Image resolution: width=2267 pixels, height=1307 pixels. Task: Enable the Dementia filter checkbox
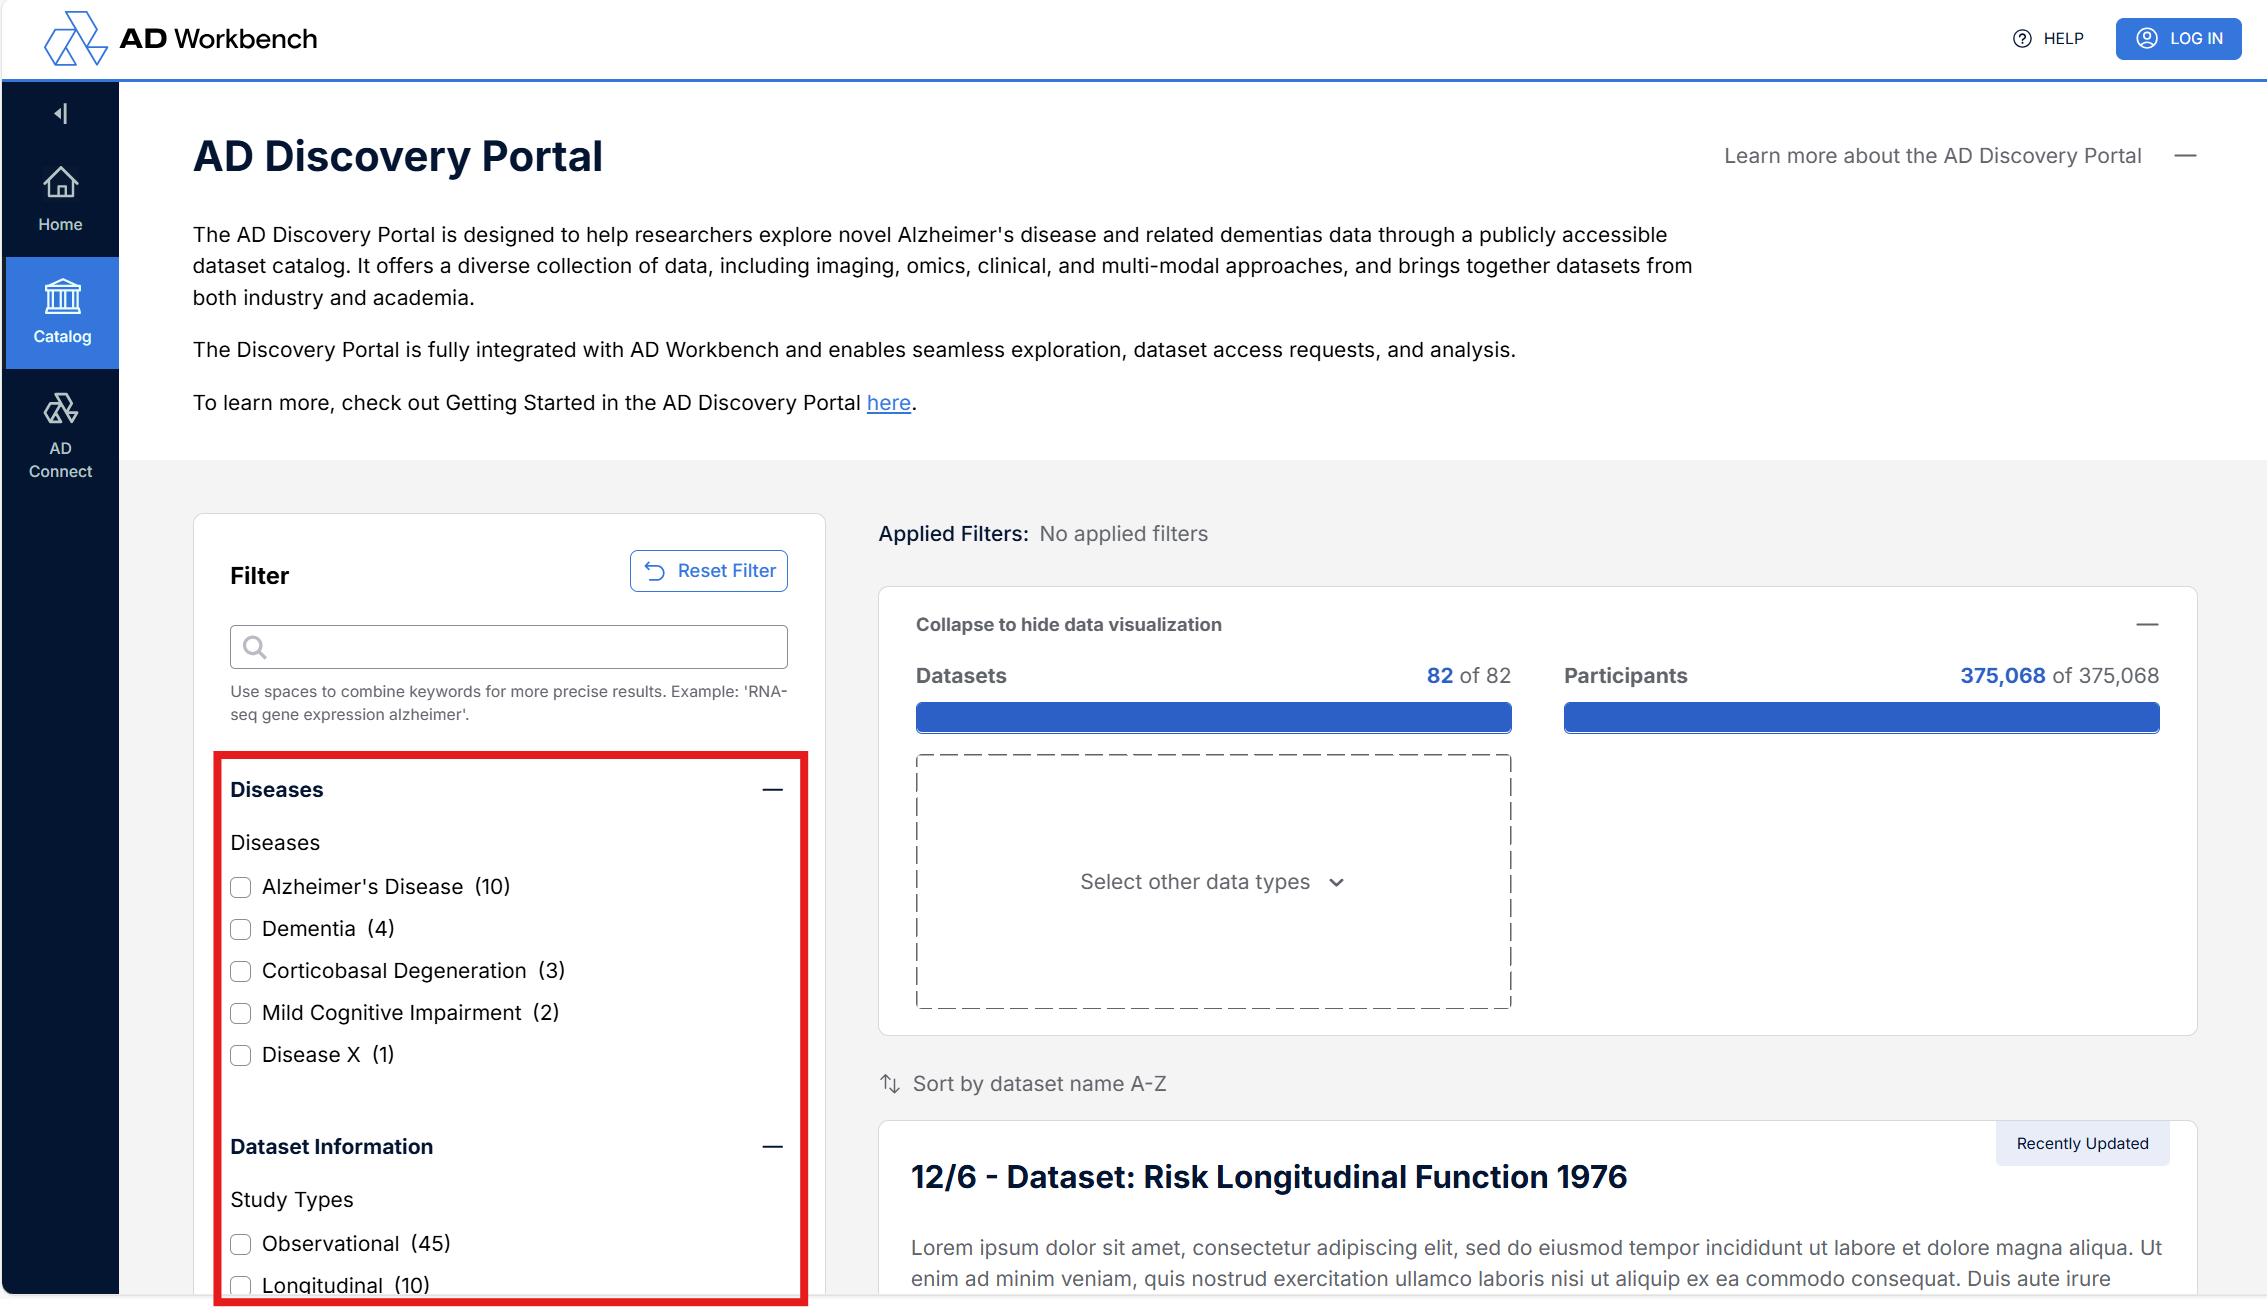click(x=241, y=929)
